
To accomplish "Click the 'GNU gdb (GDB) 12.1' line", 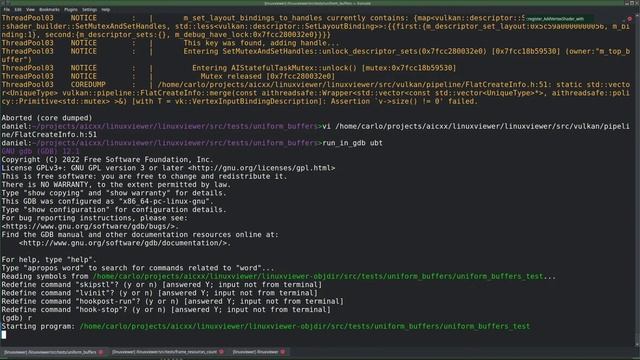I will 40,151.
